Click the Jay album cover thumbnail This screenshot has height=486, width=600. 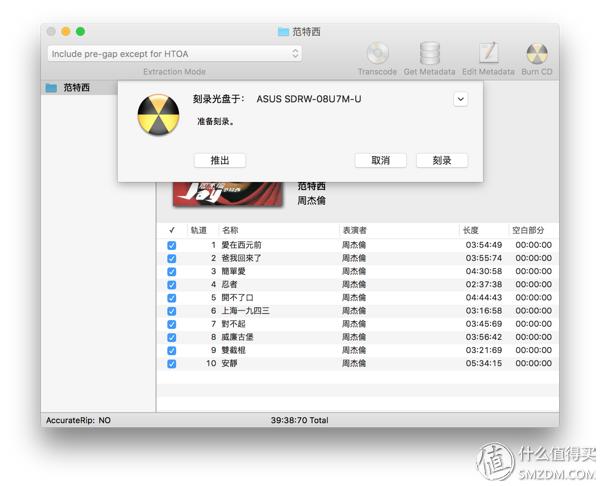(228, 194)
